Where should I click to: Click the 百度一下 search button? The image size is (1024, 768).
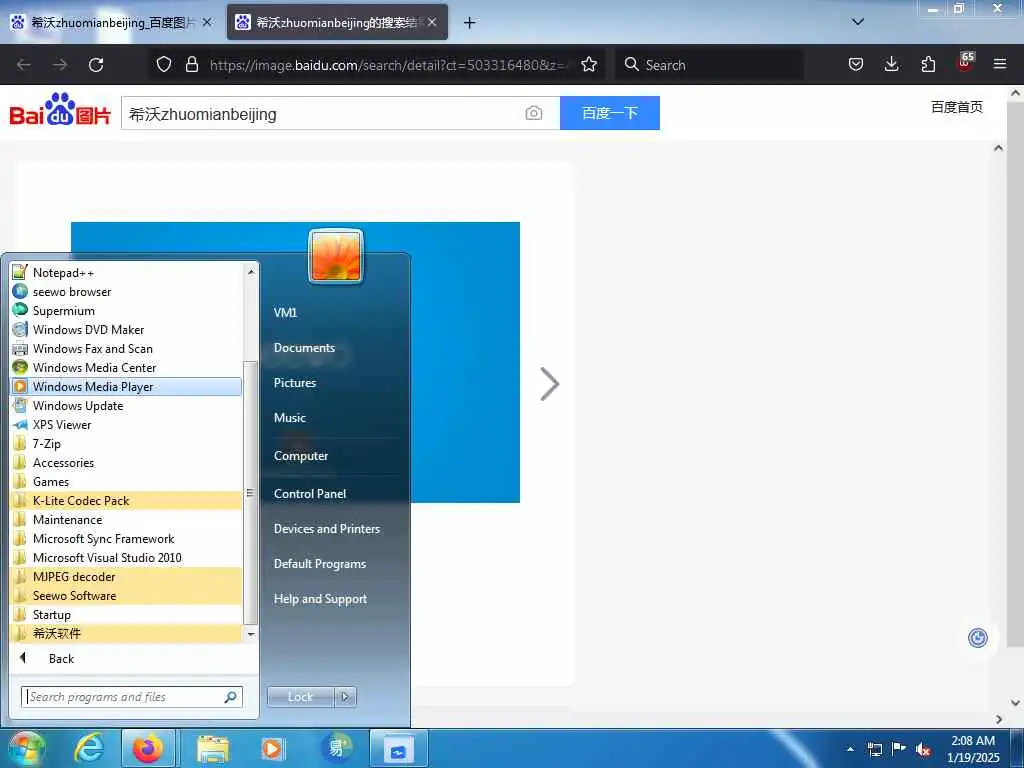610,113
